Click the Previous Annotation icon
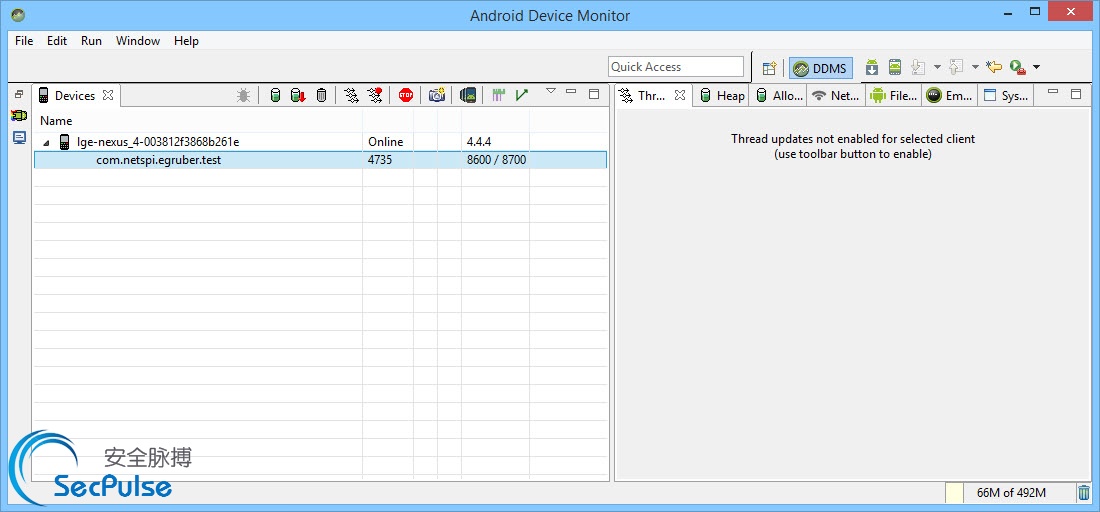 coord(955,67)
